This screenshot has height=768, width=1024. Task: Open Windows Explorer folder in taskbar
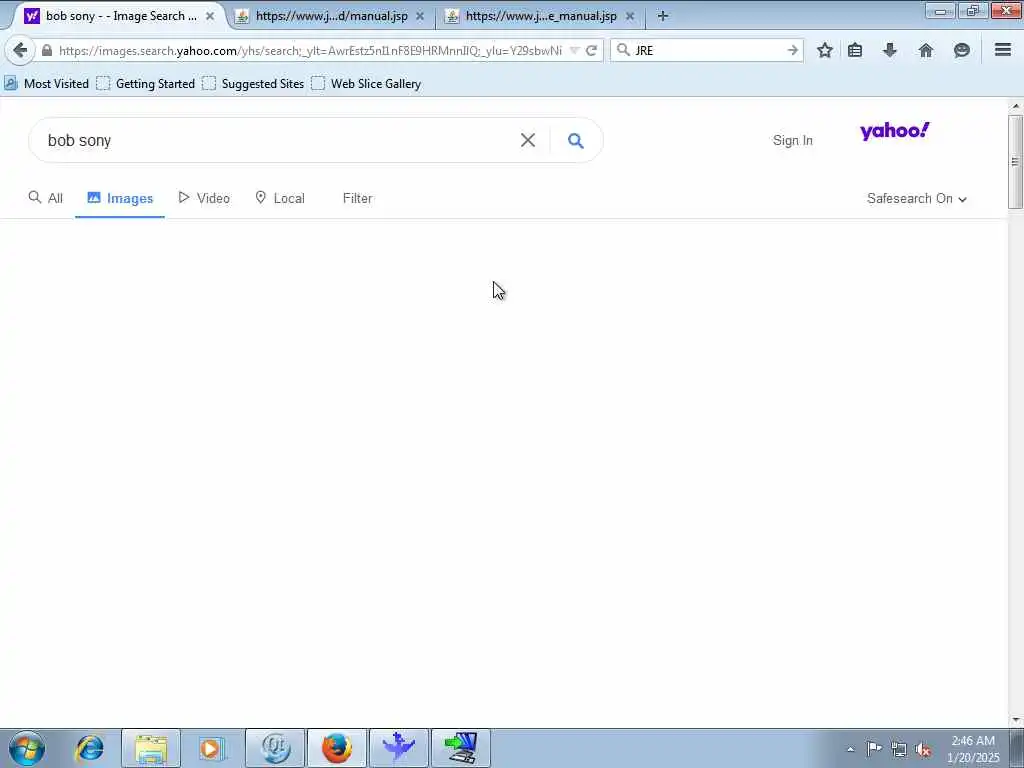tap(151, 748)
